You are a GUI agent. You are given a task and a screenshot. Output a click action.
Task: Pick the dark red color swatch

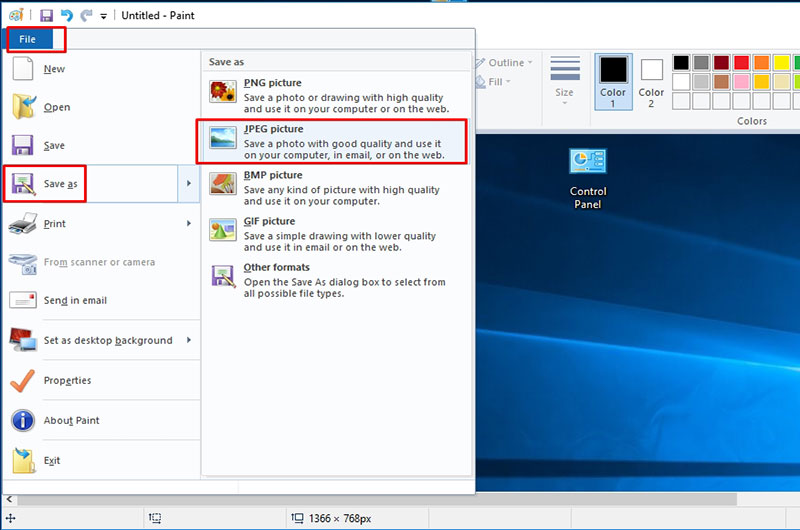click(721, 63)
